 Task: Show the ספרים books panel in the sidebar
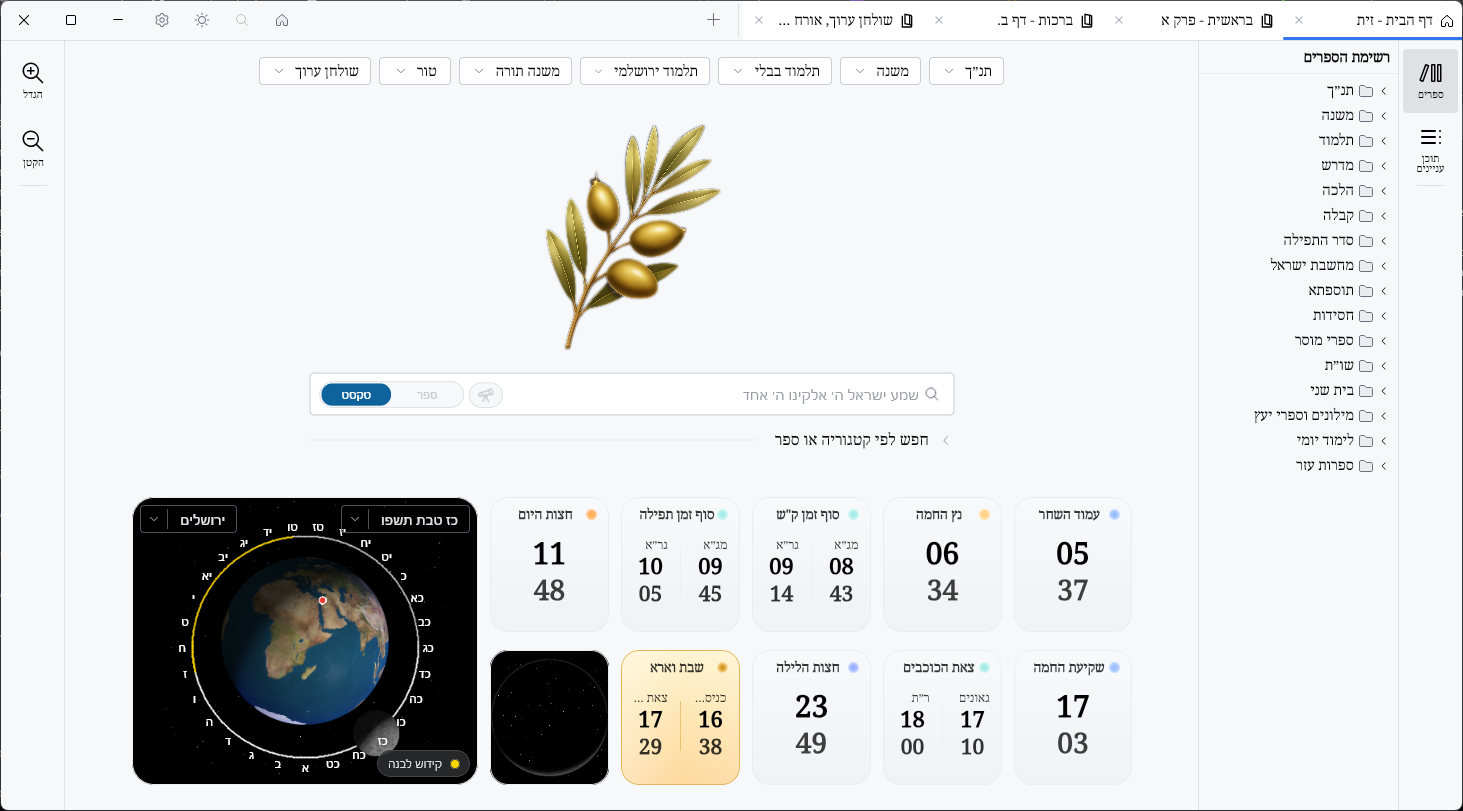point(1431,80)
